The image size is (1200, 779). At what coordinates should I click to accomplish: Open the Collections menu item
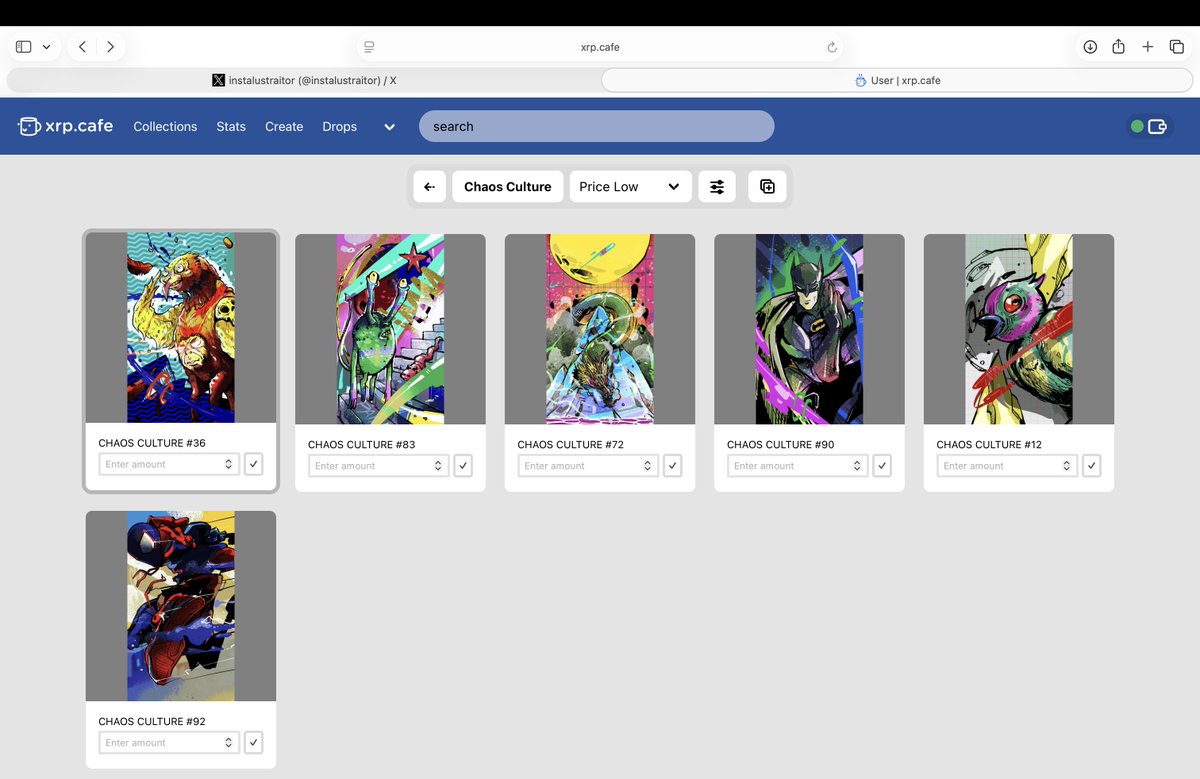tap(165, 127)
